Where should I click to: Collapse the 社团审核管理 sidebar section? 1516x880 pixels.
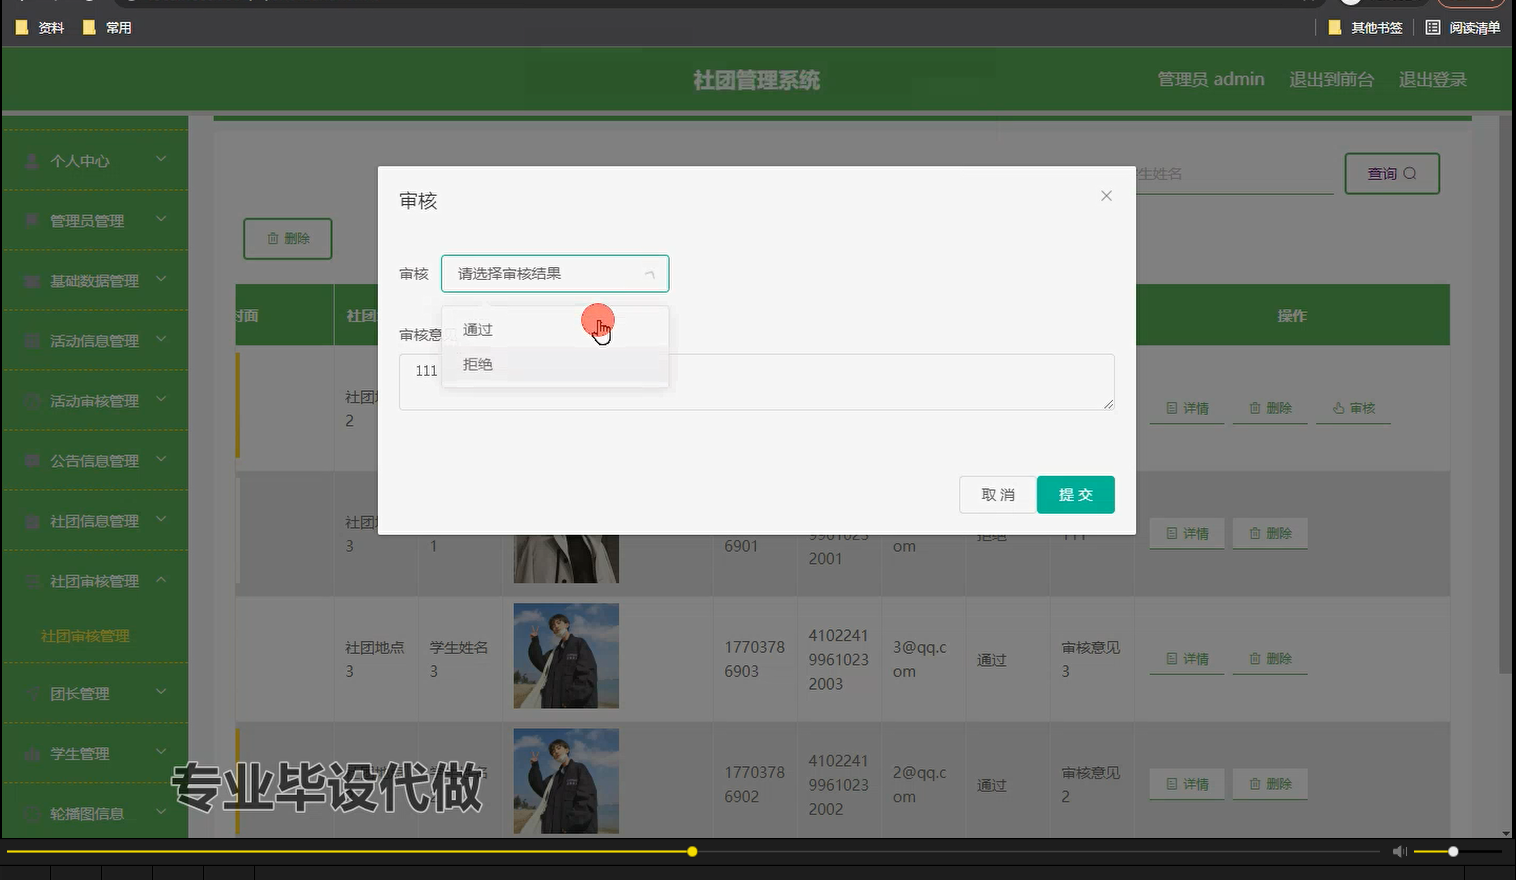coord(95,580)
